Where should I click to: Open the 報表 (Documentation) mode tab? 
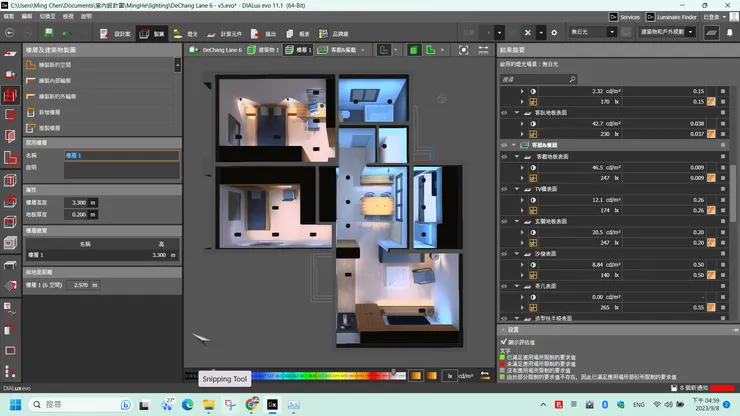click(298, 33)
